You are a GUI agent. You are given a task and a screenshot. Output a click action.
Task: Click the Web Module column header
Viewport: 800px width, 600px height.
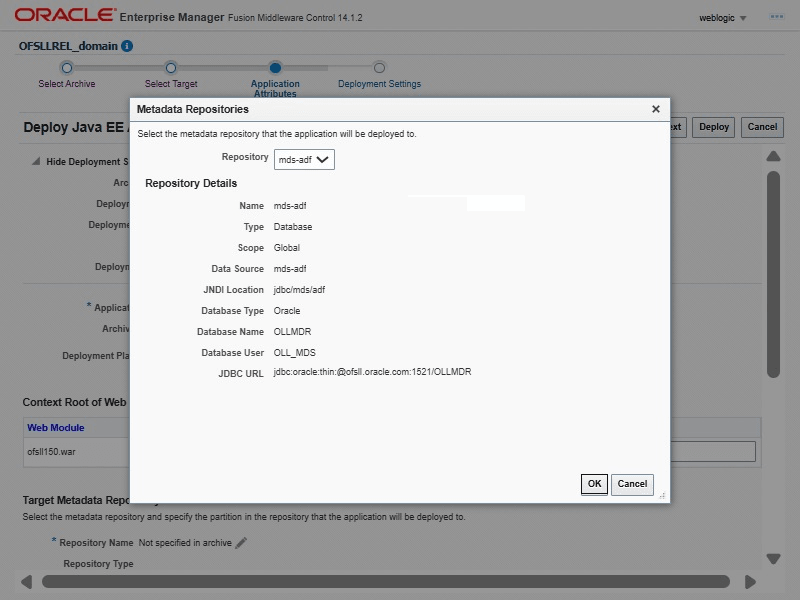pos(56,428)
